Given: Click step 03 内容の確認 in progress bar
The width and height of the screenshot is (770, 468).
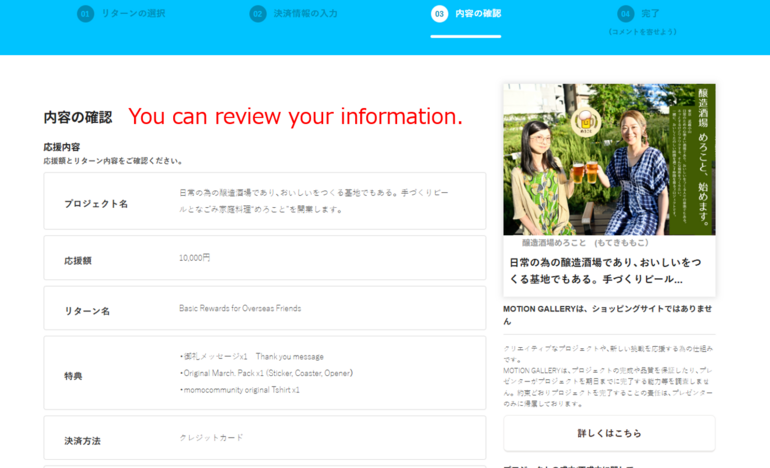Looking at the screenshot, I should (x=466, y=14).
